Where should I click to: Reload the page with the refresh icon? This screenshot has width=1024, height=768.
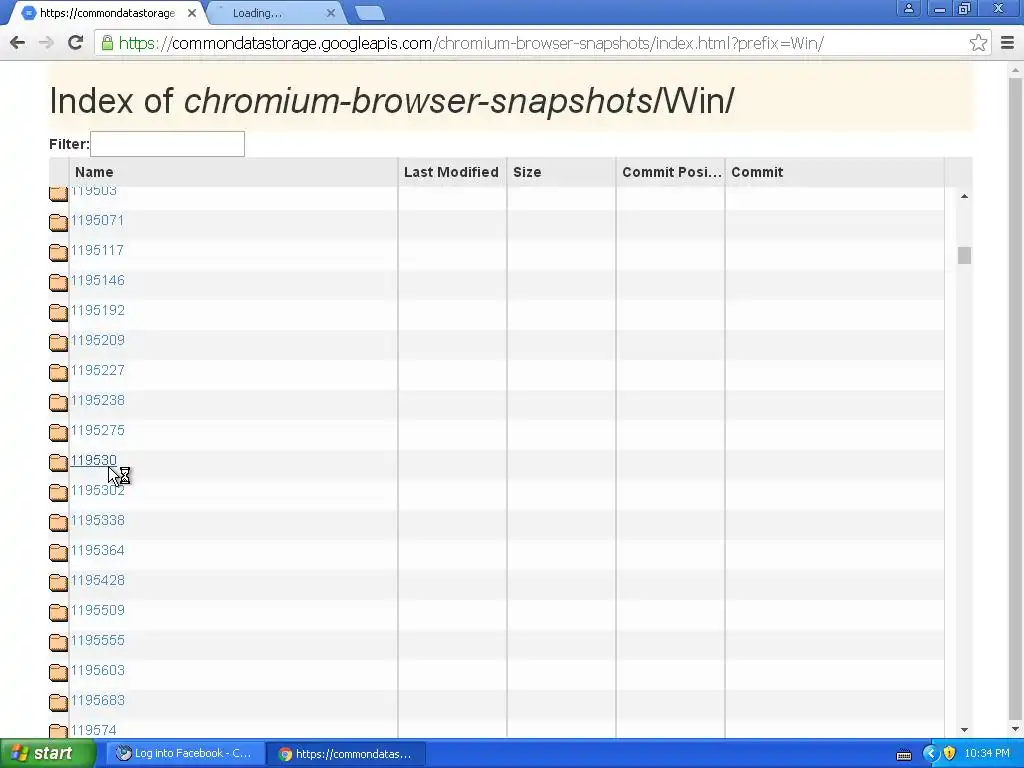pos(76,42)
